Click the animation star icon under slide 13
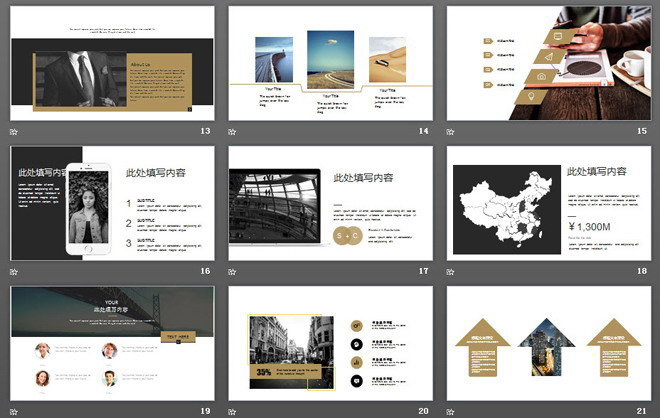 (x=14, y=131)
